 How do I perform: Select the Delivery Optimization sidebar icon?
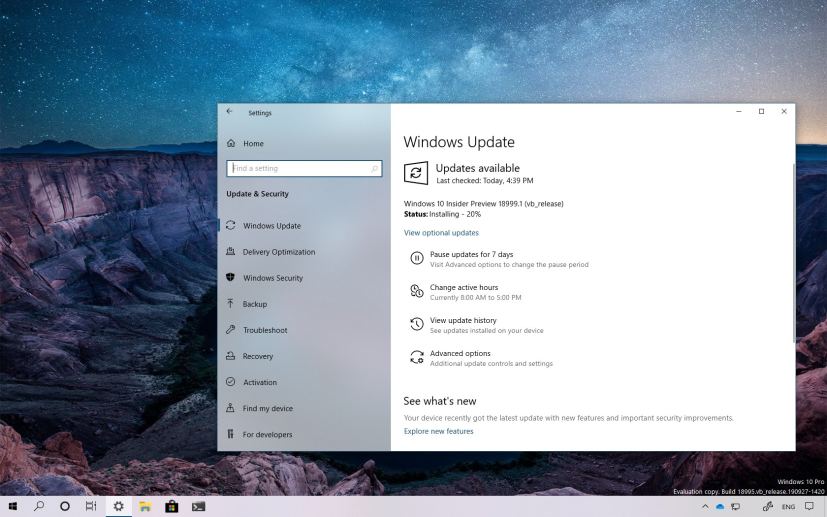click(230, 252)
